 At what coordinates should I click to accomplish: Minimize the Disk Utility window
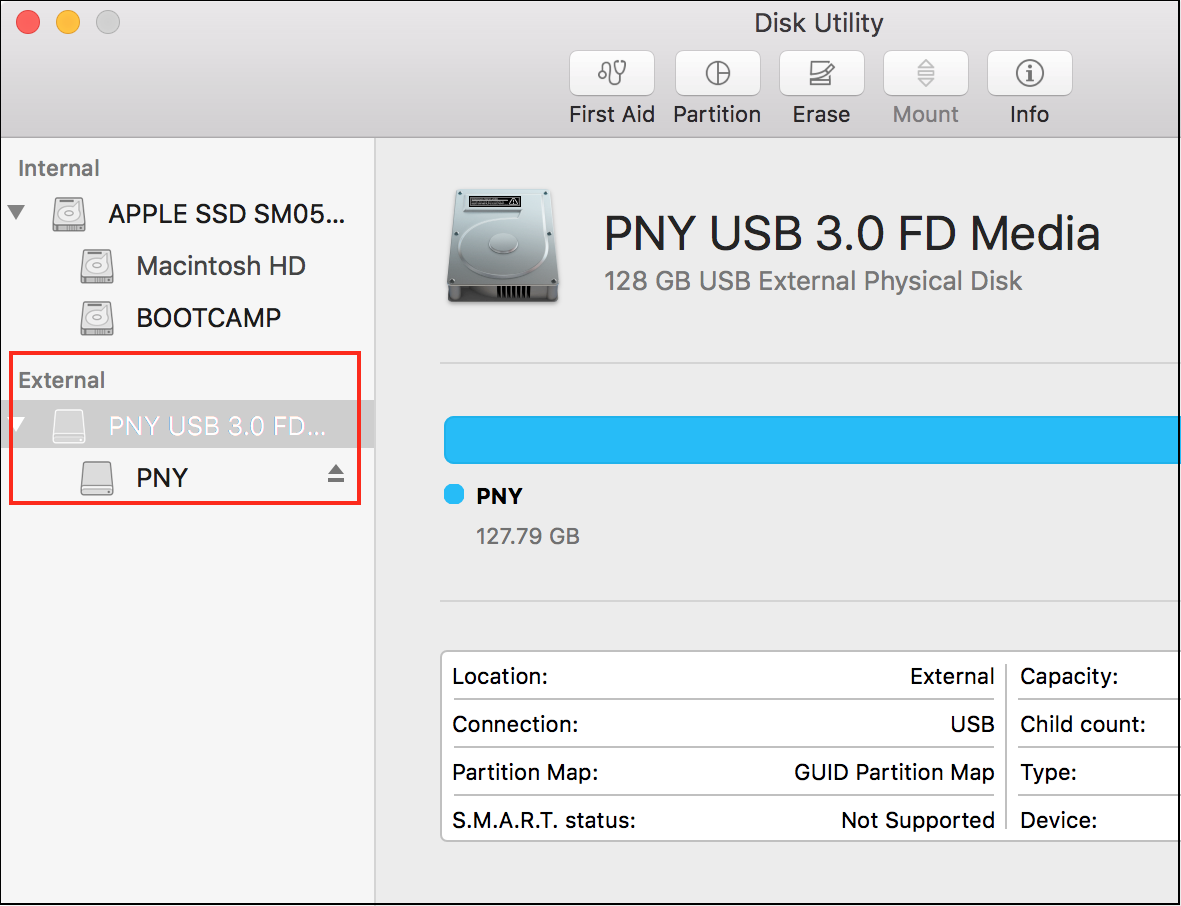click(x=68, y=21)
